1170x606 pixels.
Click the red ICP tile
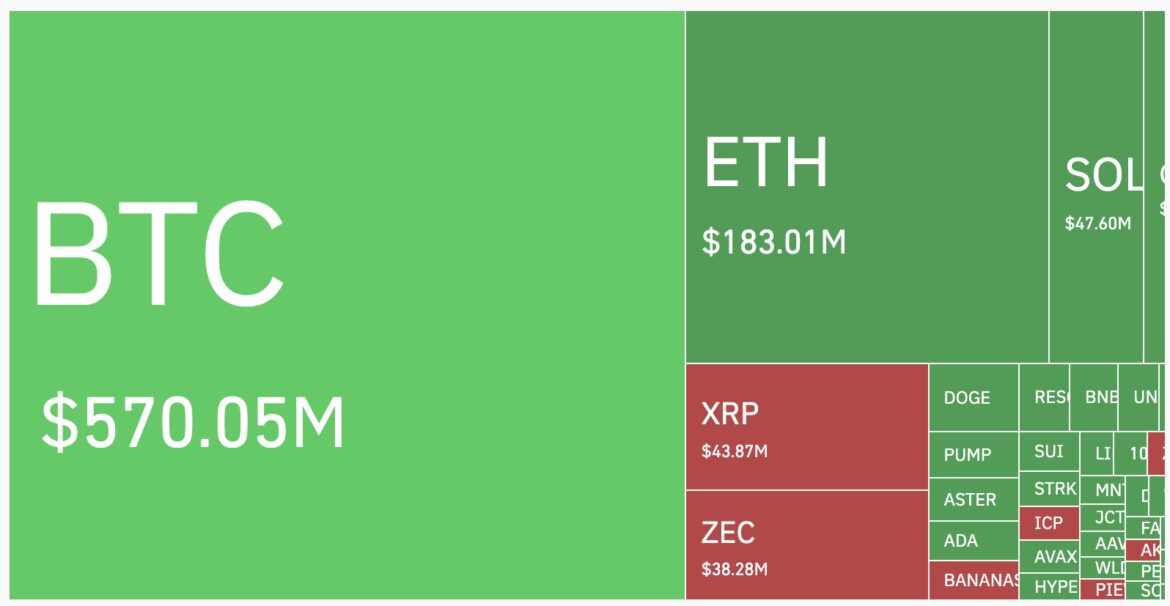1049,523
